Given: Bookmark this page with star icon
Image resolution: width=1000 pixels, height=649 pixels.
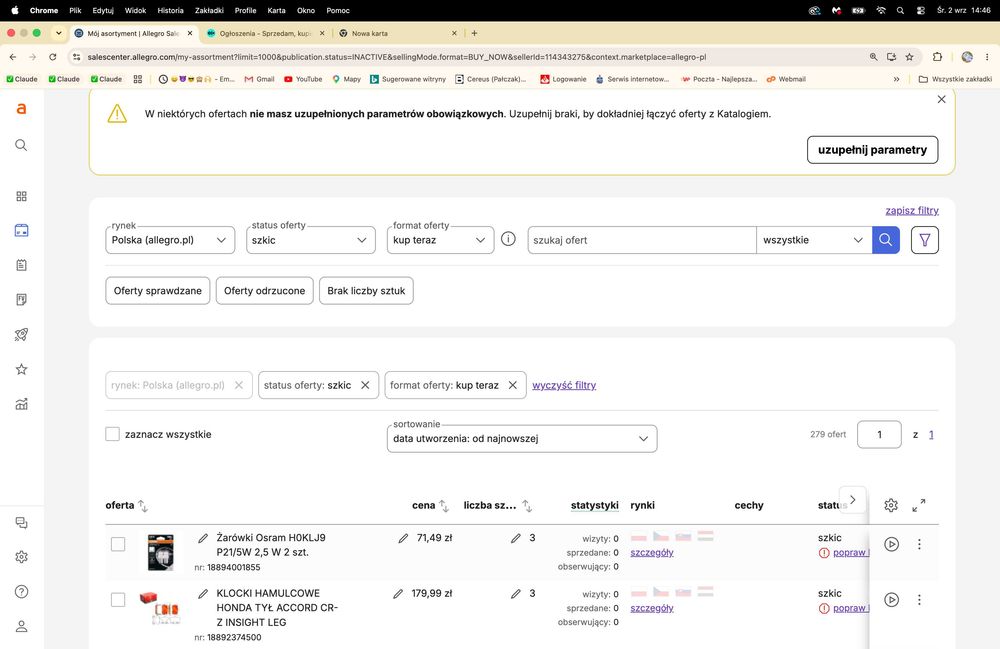Looking at the screenshot, I should point(909,57).
